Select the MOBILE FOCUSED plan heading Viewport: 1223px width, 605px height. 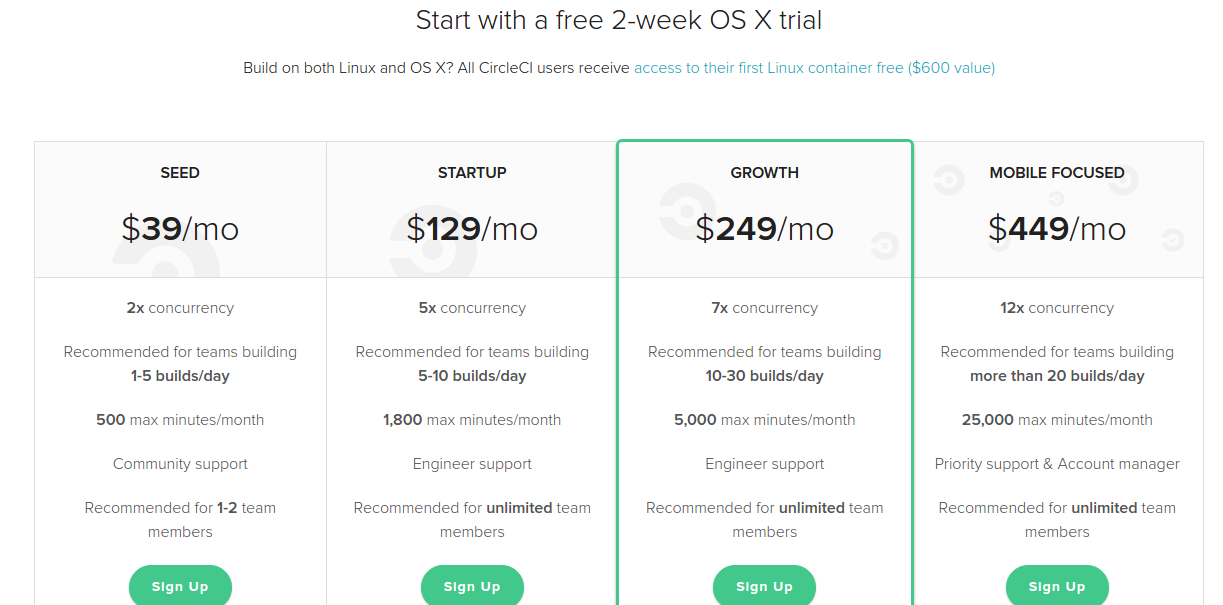pos(1057,173)
